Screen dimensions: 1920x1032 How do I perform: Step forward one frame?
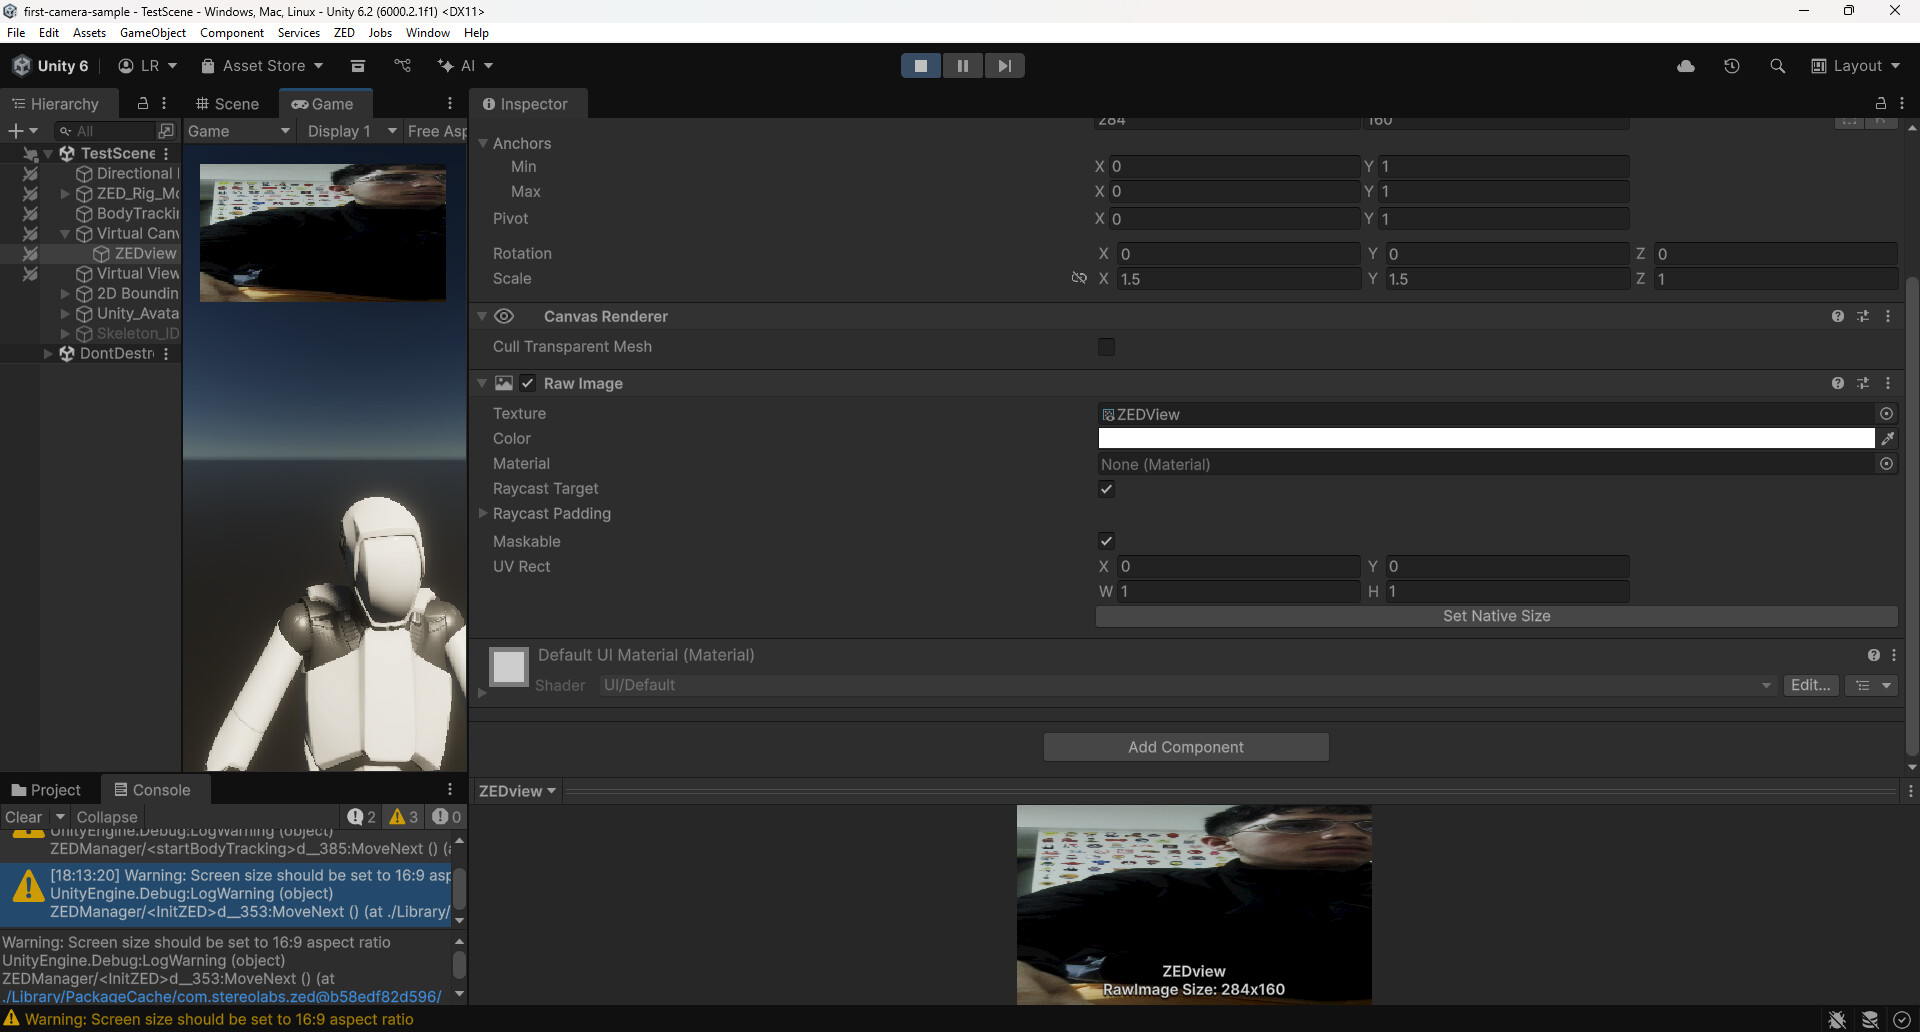(1004, 66)
